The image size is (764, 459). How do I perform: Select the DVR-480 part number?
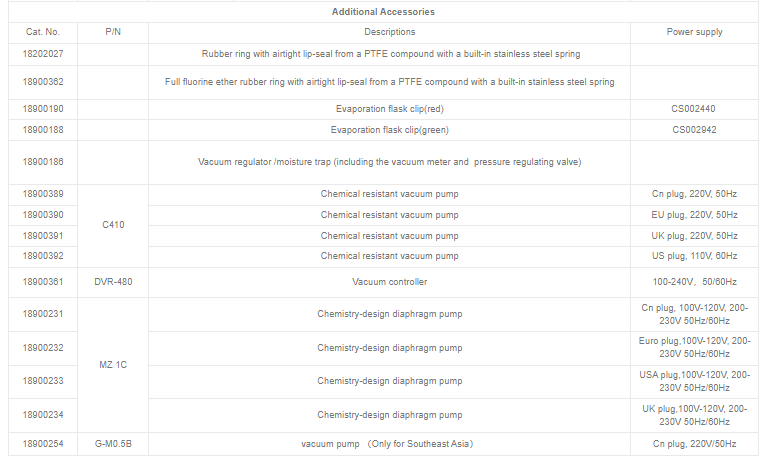[113, 282]
